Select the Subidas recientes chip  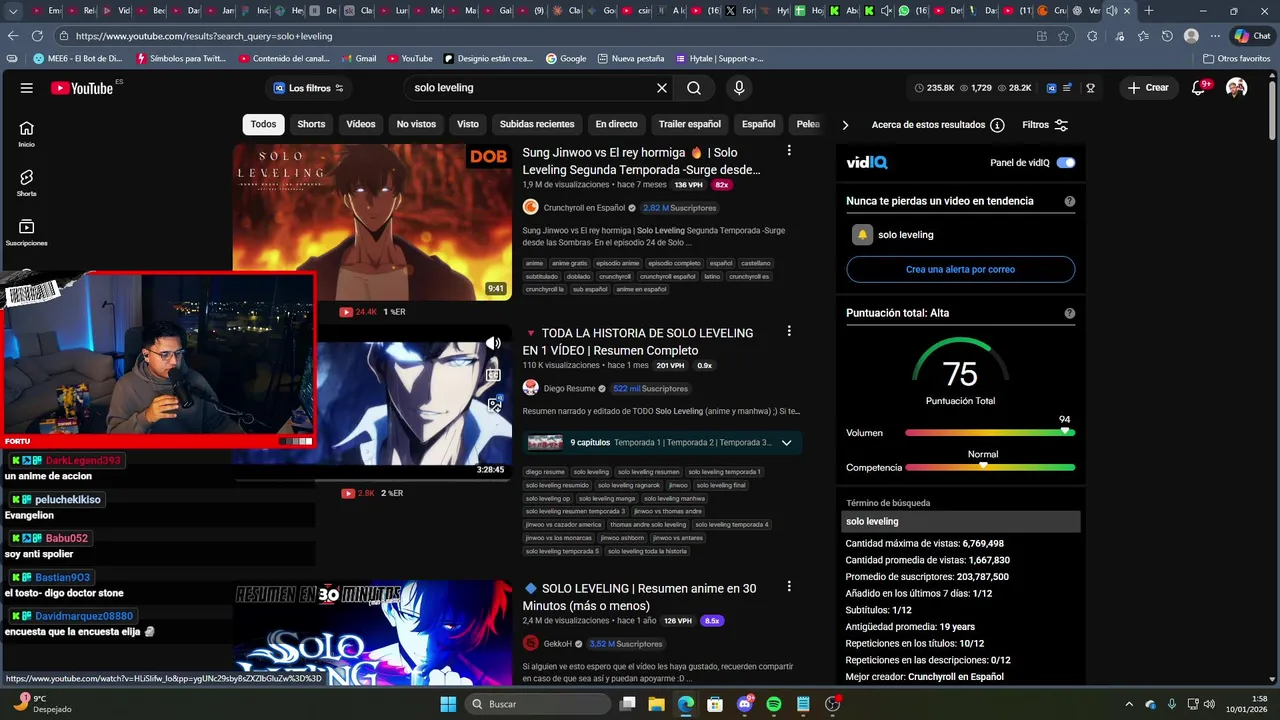[537, 125]
